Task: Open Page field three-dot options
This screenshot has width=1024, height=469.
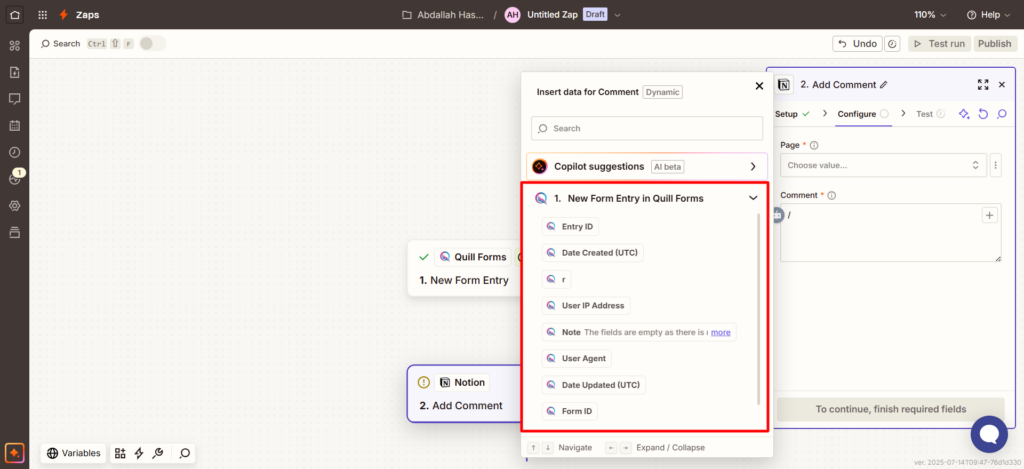Action: click(995, 165)
